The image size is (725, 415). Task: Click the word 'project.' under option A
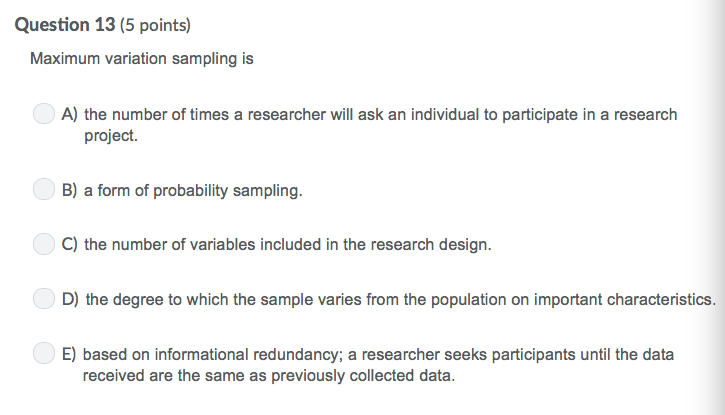pyautogui.click(x=111, y=135)
